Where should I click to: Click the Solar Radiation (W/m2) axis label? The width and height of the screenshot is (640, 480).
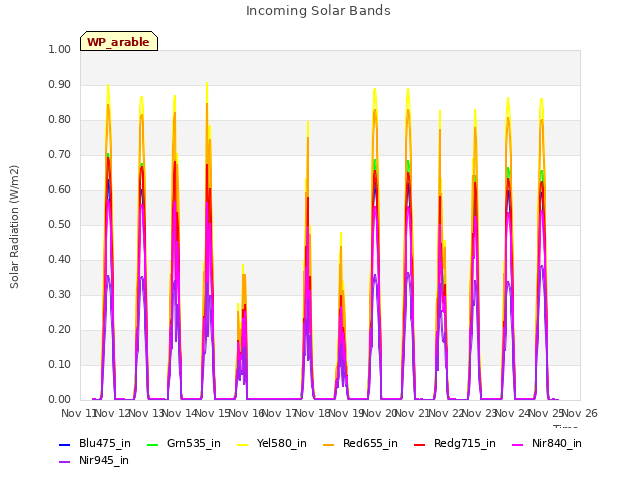click(x=14, y=227)
